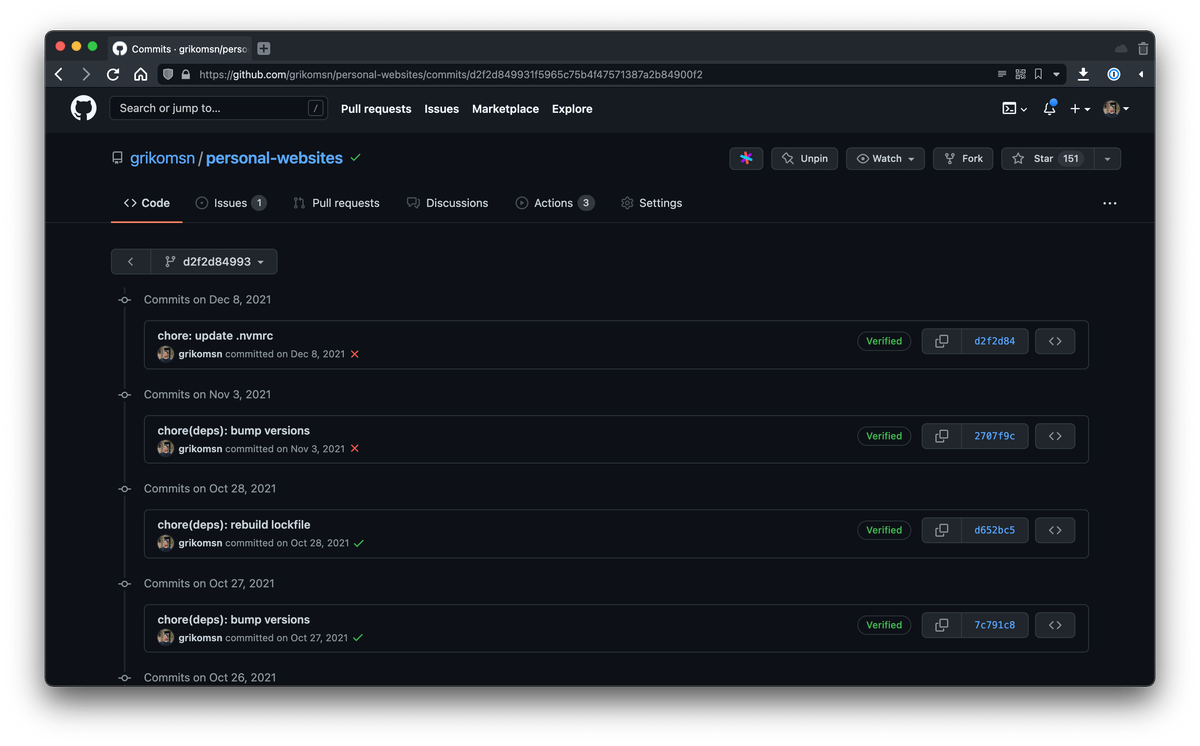The image size is (1200, 746).
Task: Click failed status X on update .nvmrc commit
Action: tap(355, 354)
